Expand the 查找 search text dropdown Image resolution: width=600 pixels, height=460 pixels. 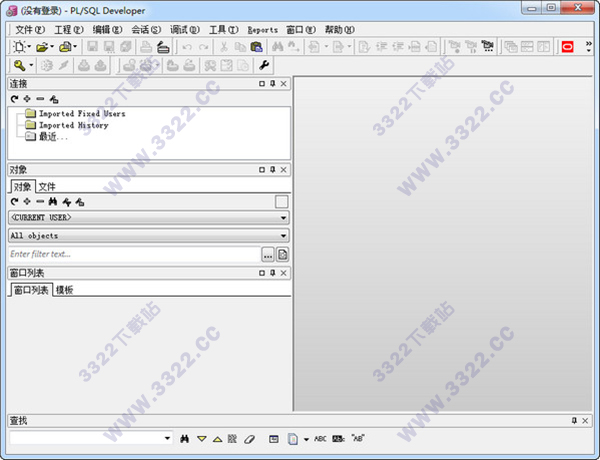click(167, 438)
